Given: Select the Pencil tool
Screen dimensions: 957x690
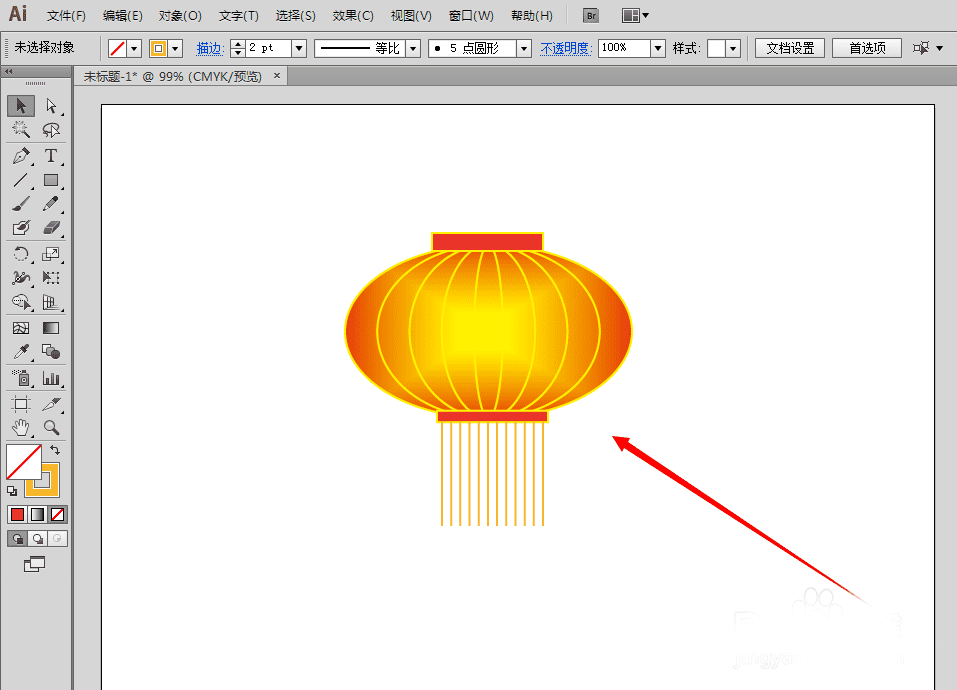Looking at the screenshot, I should click(51, 204).
